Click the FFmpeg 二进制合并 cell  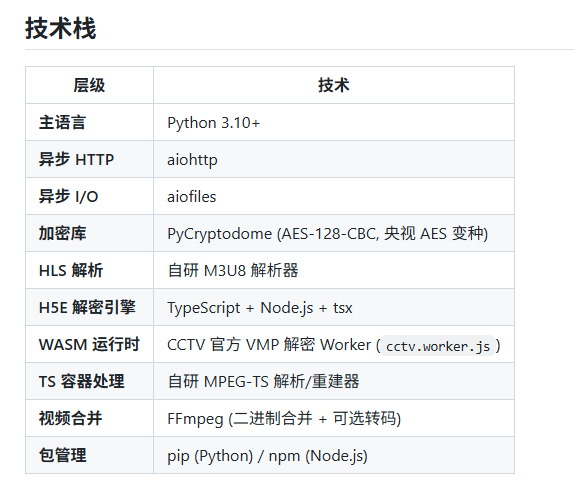pos(284,419)
